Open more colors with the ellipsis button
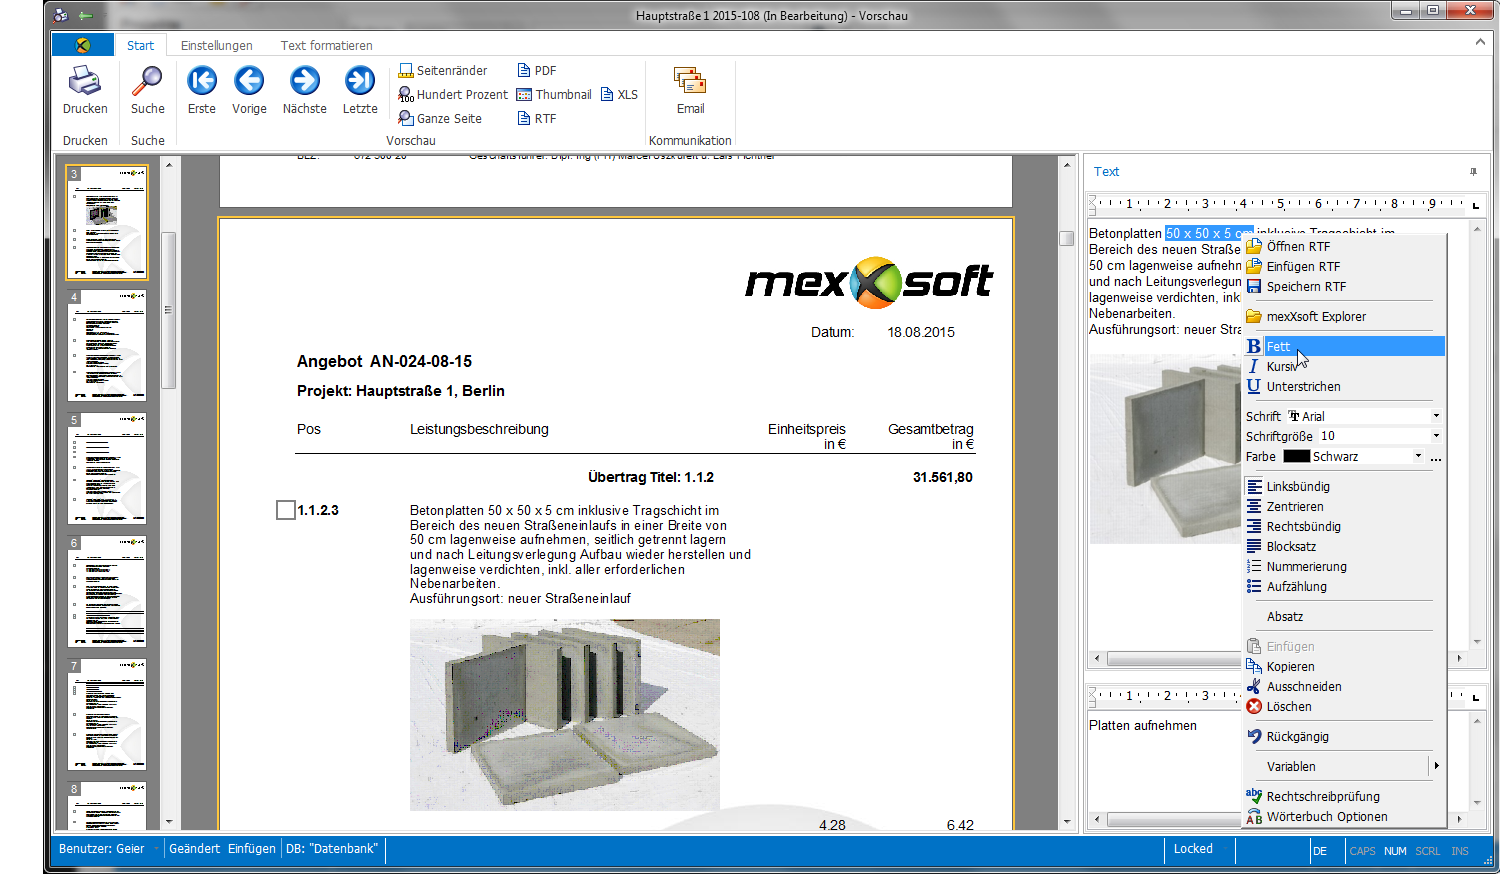Image resolution: width=1500 pixels, height=894 pixels. coord(1436,457)
